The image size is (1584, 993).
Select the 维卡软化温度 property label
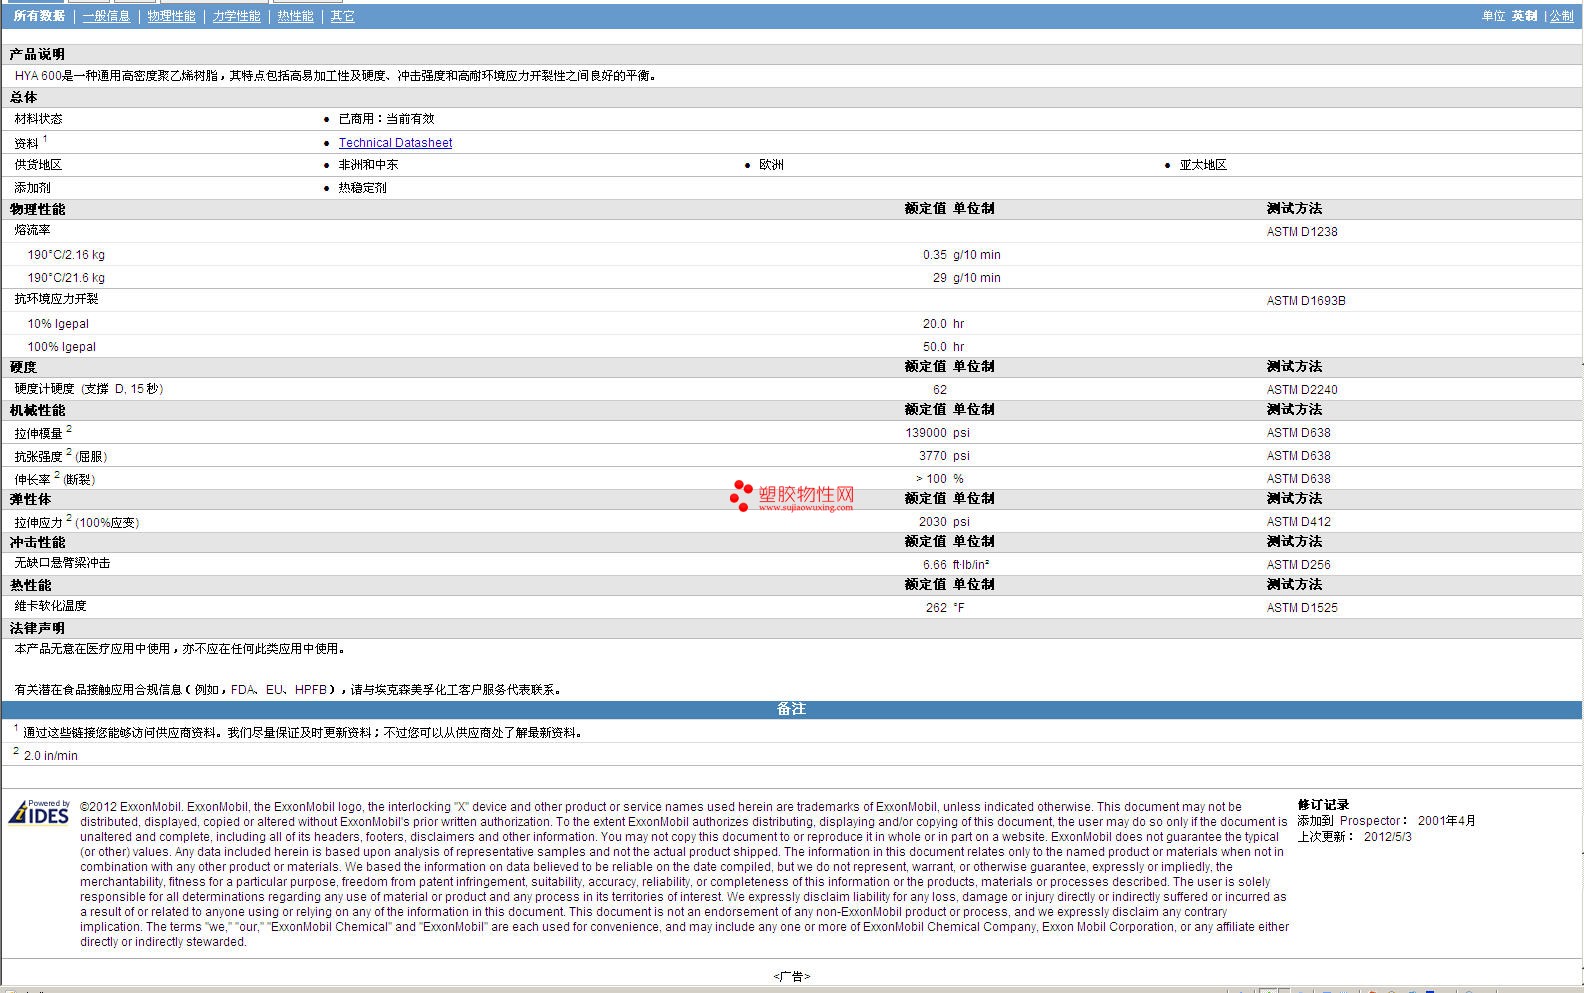[50, 606]
